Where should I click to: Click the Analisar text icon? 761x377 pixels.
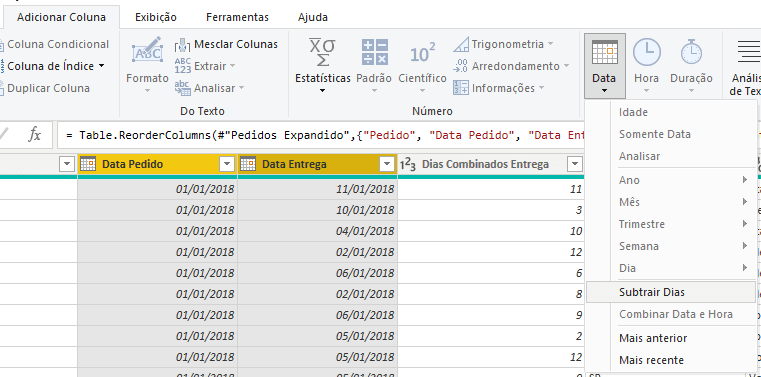tap(182, 88)
